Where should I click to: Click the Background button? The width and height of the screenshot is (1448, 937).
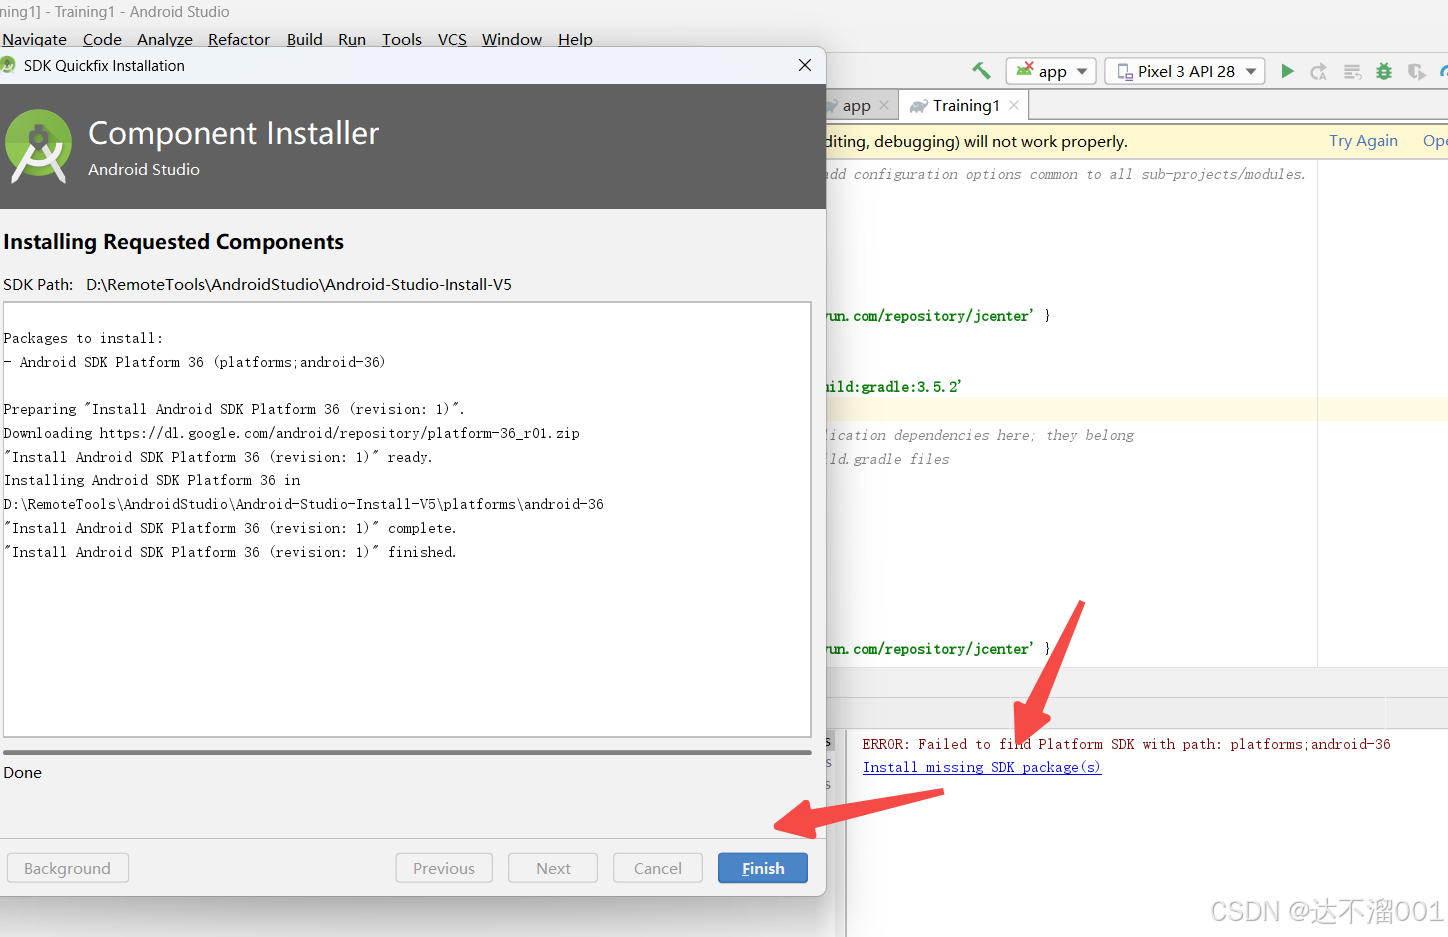click(x=67, y=868)
